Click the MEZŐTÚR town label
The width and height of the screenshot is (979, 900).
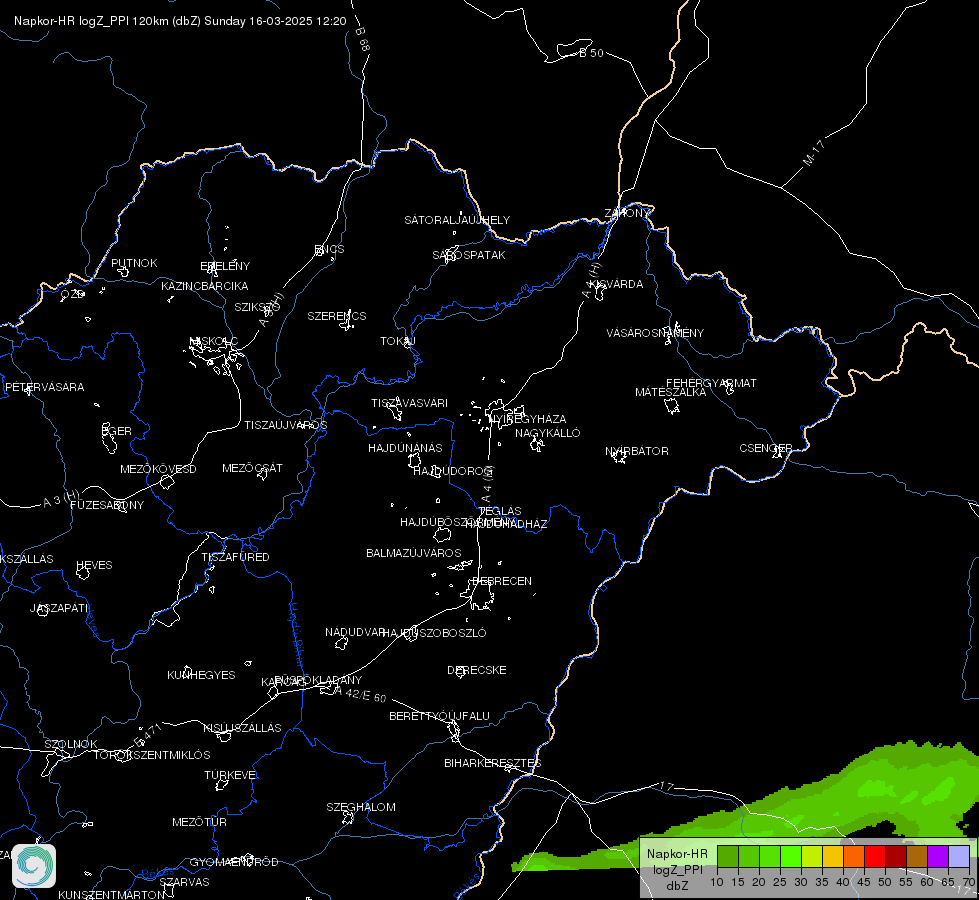click(199, 822)
